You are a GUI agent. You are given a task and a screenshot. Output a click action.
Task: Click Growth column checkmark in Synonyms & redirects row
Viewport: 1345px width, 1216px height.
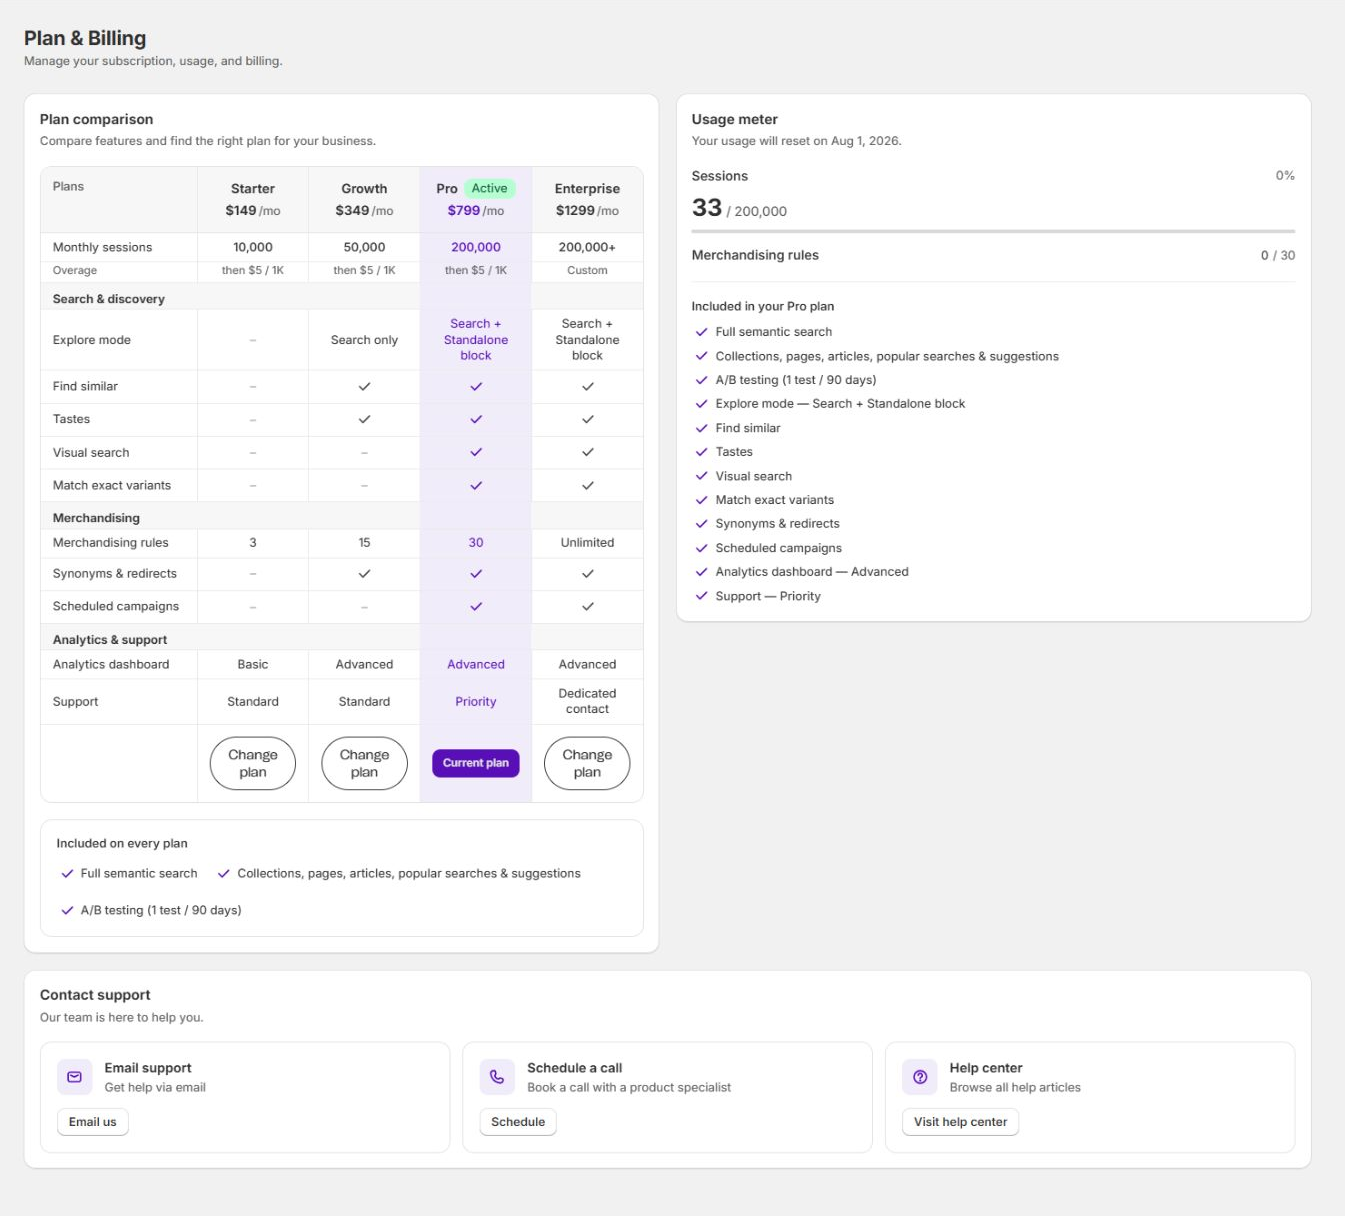tap(364, 573)
